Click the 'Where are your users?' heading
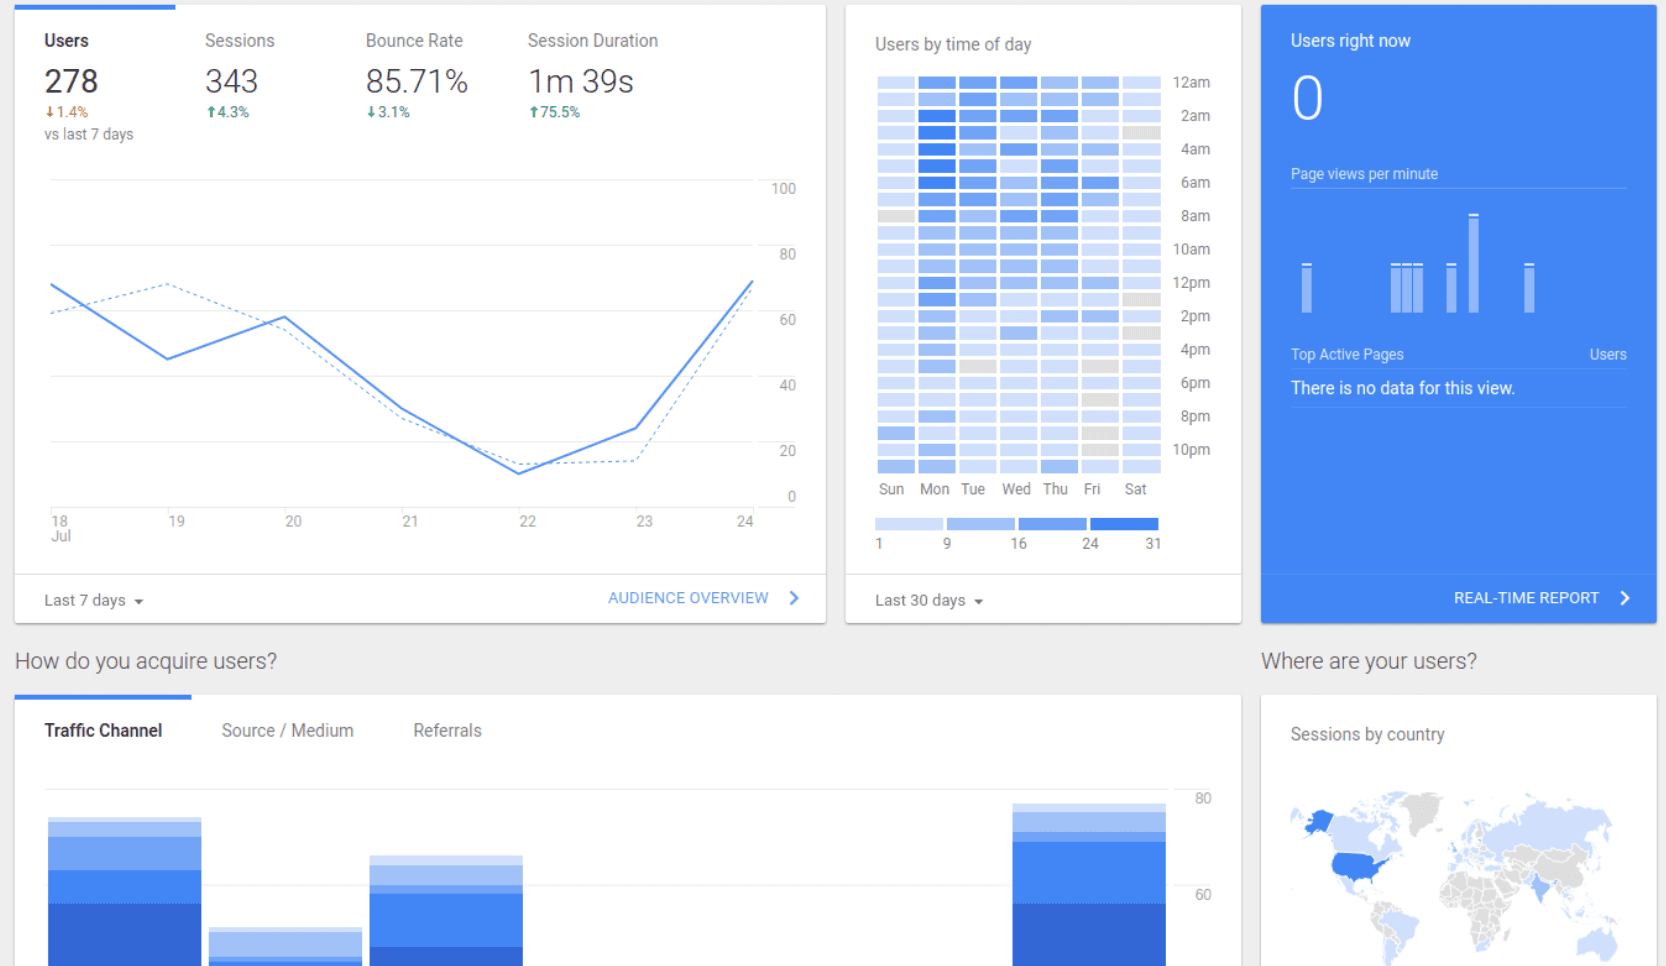The width and height of the screenshot is (1666, 966). tap(1368, 661)
